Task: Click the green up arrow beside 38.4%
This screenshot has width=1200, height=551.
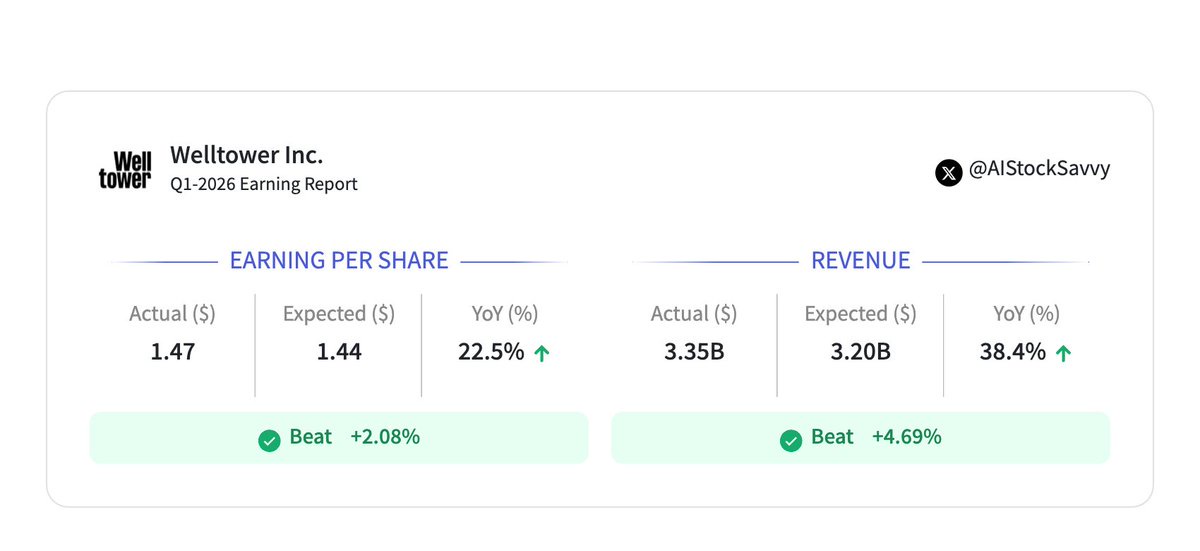Action: click(1063, 353)
